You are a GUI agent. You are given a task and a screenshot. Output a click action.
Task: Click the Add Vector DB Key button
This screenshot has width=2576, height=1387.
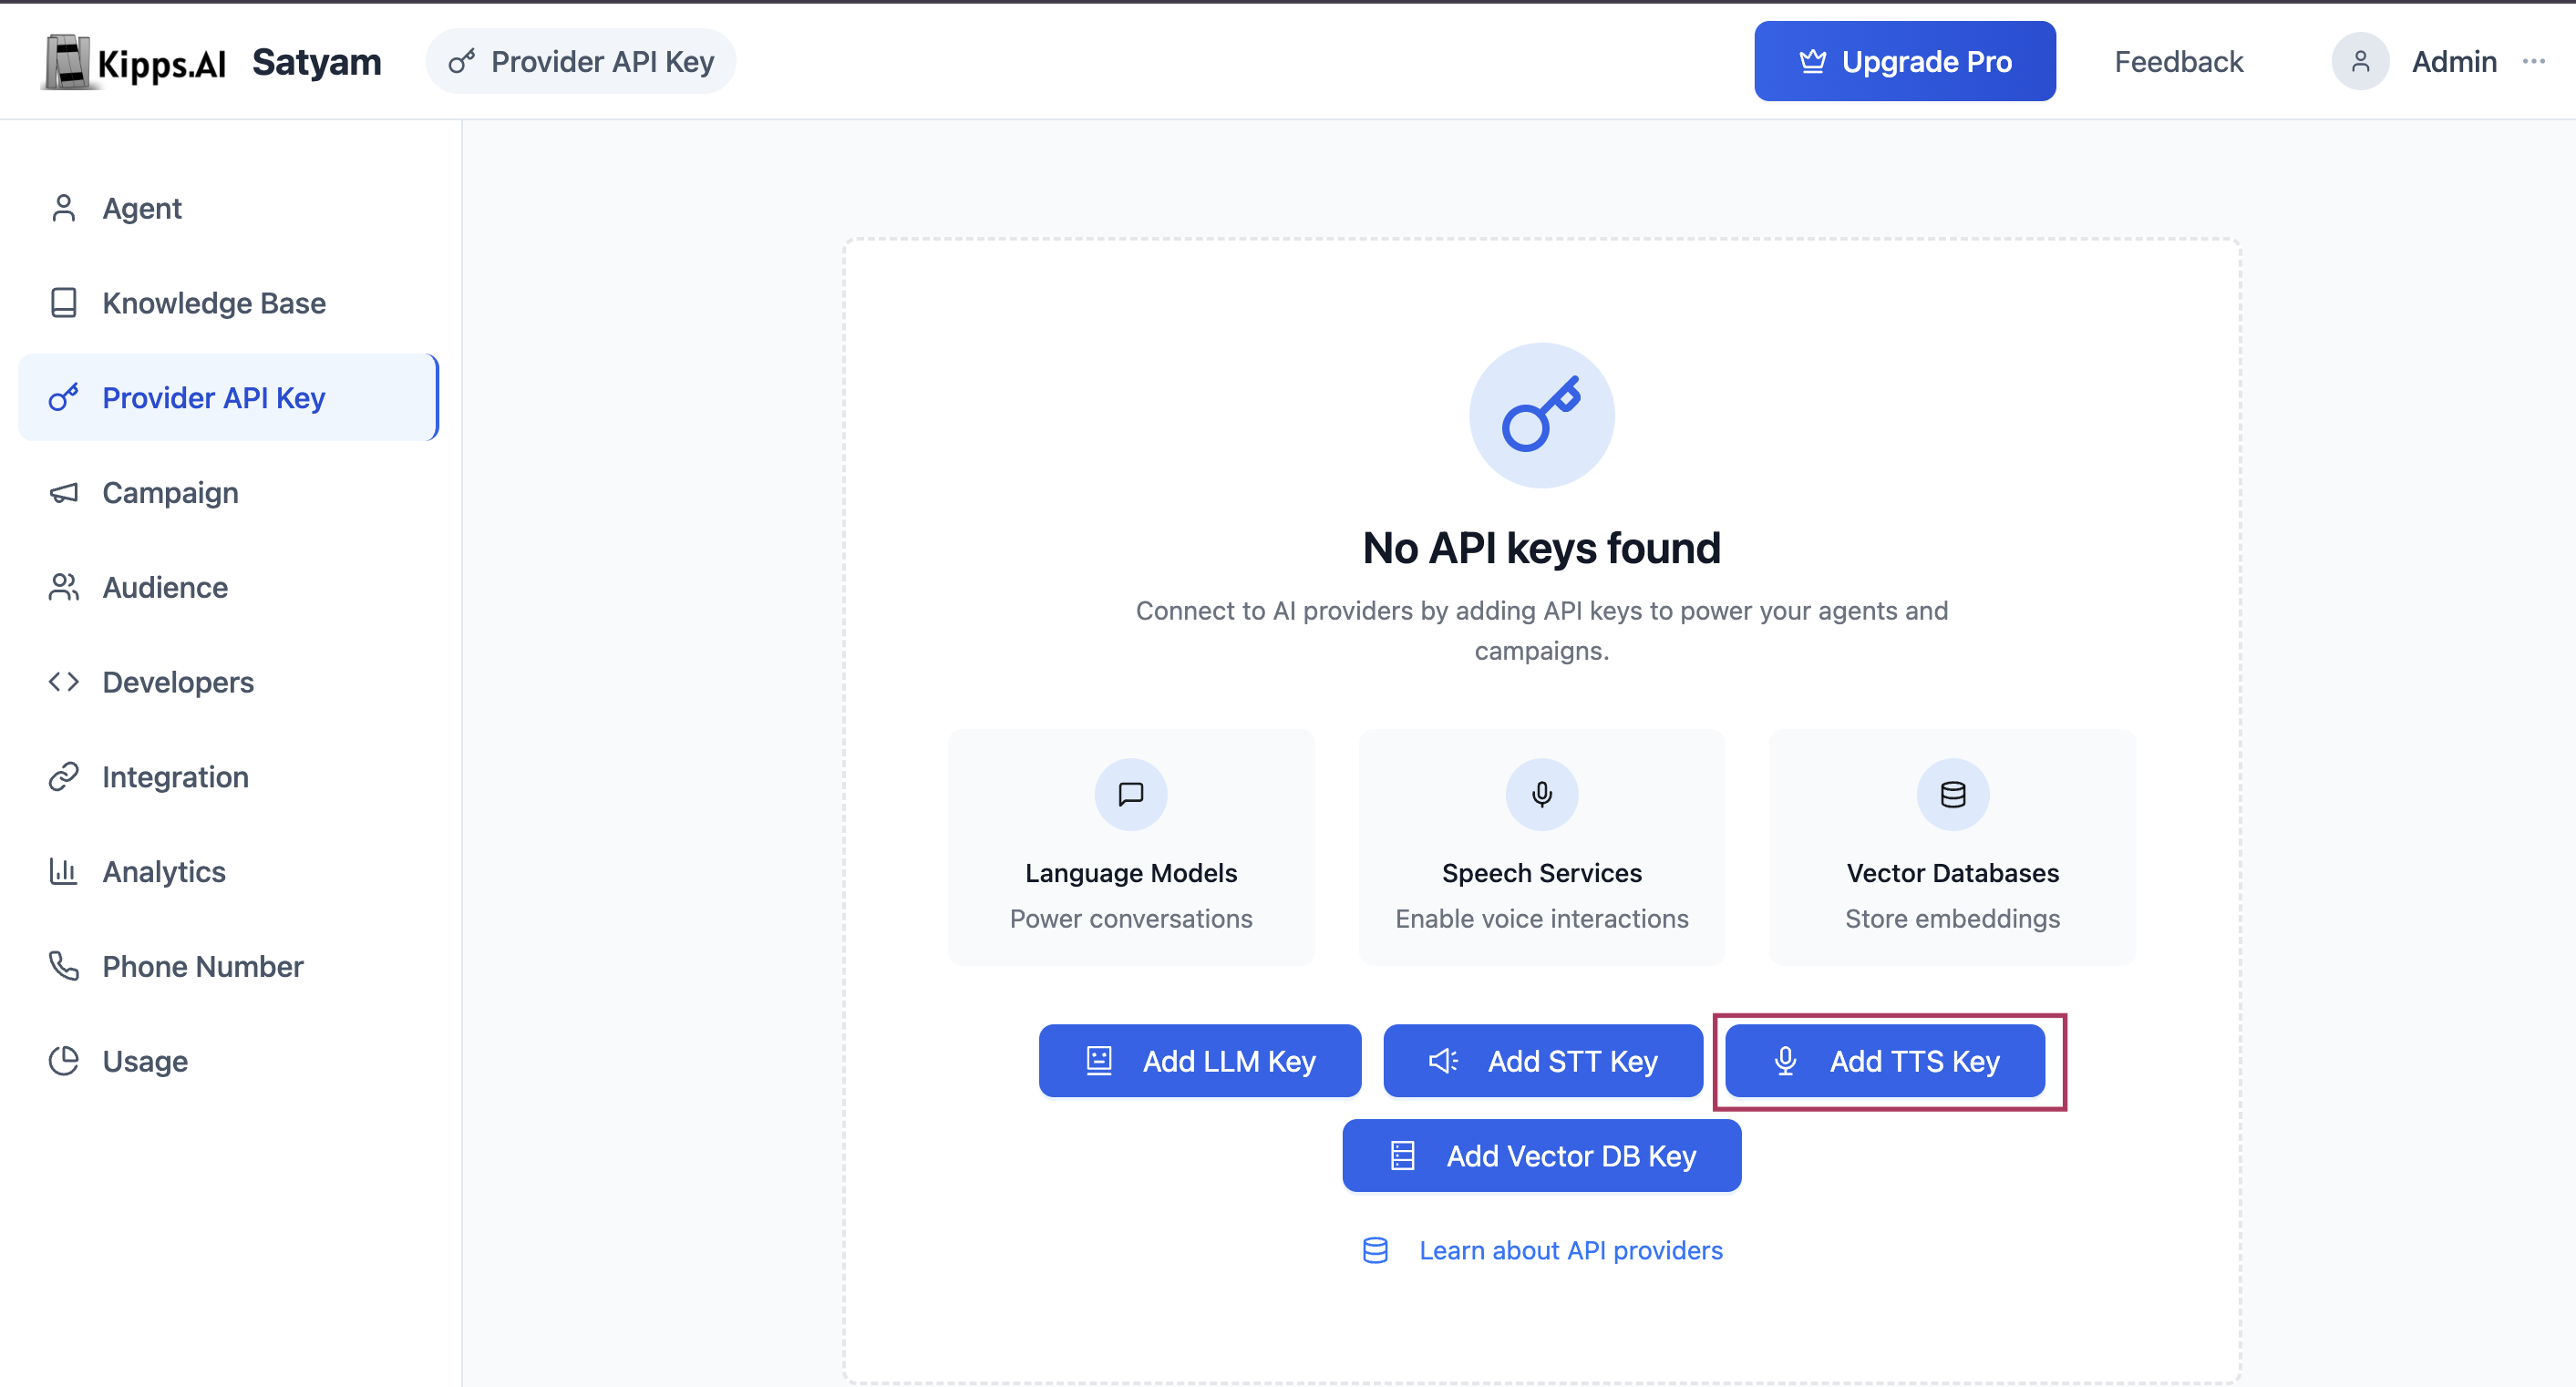tap(1541, 1156)
